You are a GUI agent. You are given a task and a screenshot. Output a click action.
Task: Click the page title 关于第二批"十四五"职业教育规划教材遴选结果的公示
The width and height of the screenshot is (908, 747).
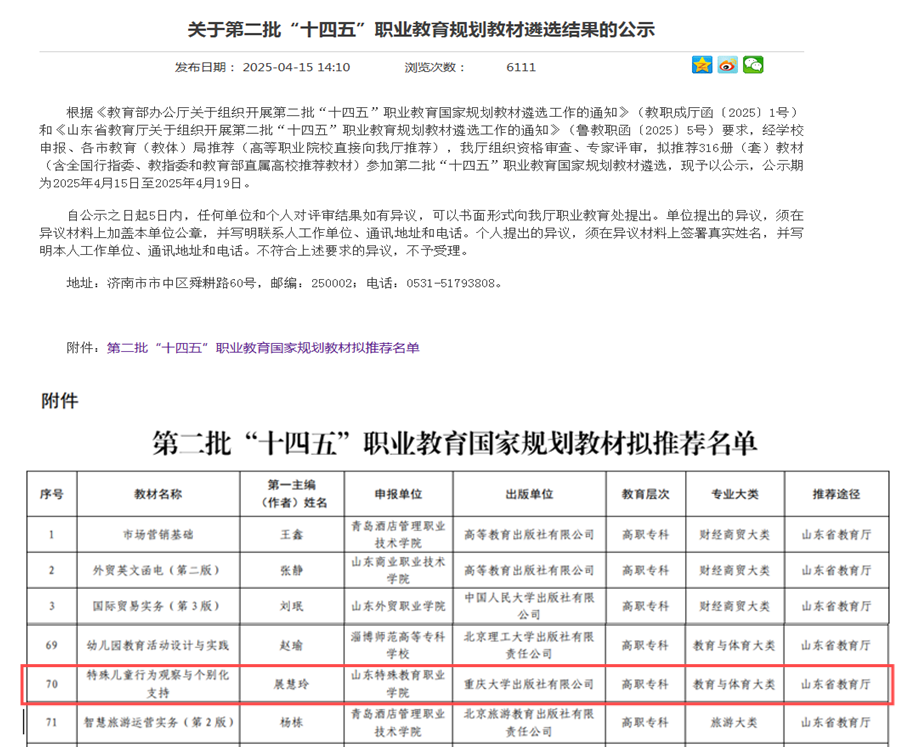tap(422, 28)
